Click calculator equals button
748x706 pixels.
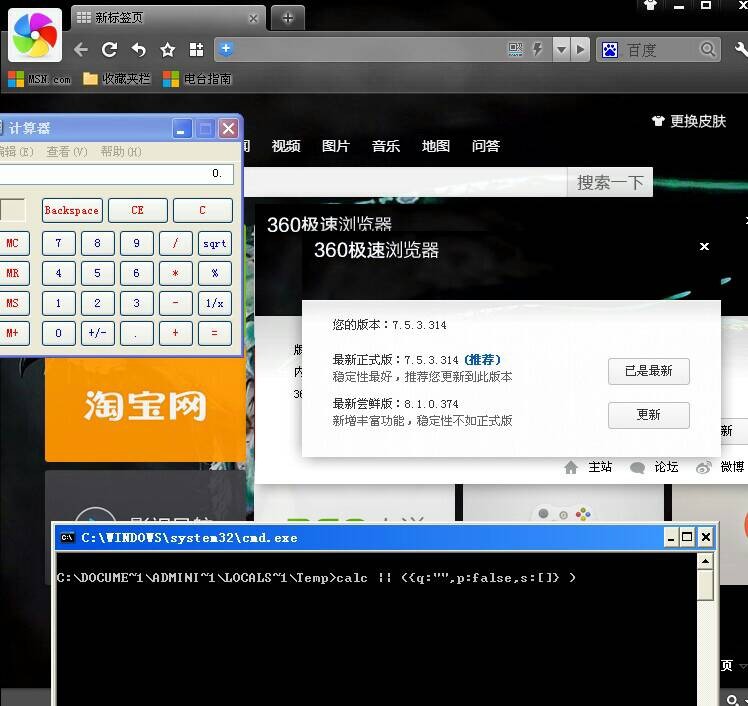point(215,333)
